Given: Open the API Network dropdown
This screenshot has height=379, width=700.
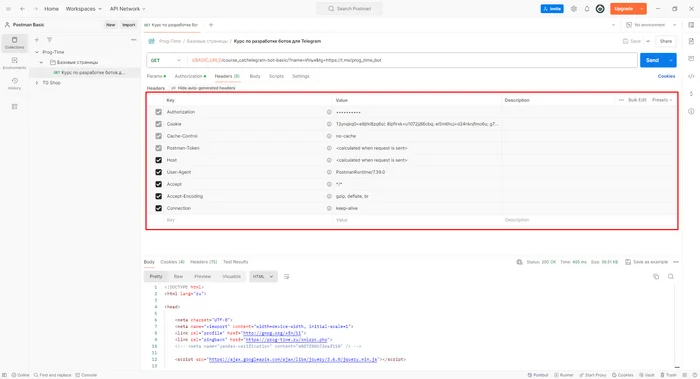Looking at the screenshot, I should (x=127, y=8).
